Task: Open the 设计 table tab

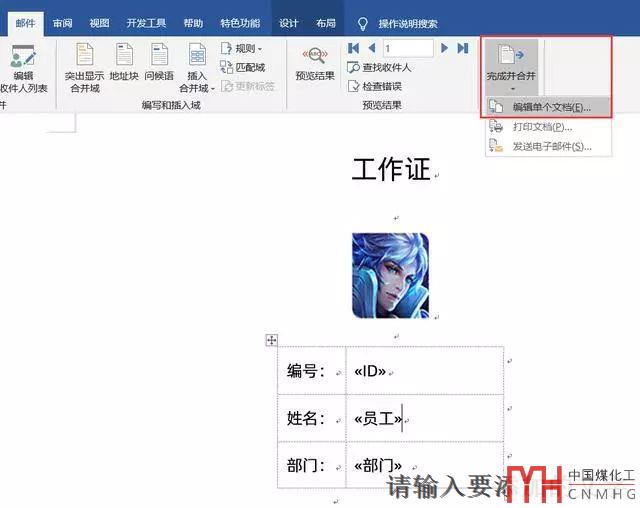Action: [289, 23]
